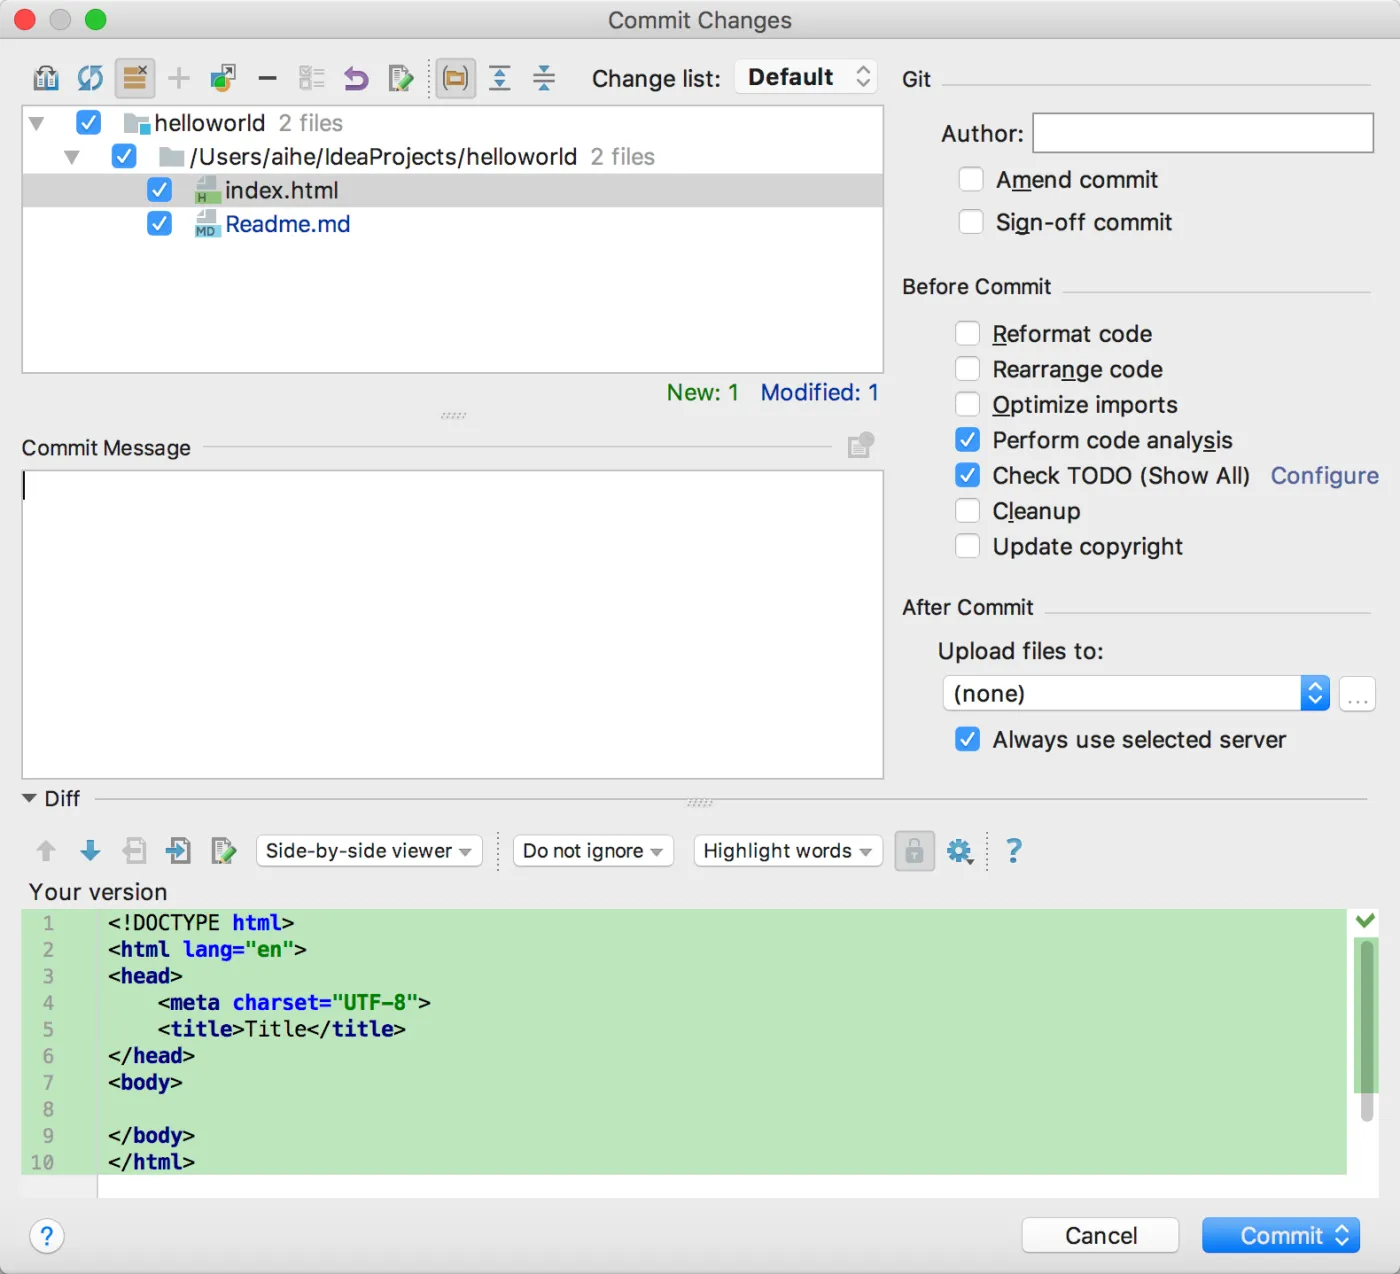Click the minus Delete icon in toolbar
The image size is (1400, 1274).
pyautogui.click(x=267, y=78)
